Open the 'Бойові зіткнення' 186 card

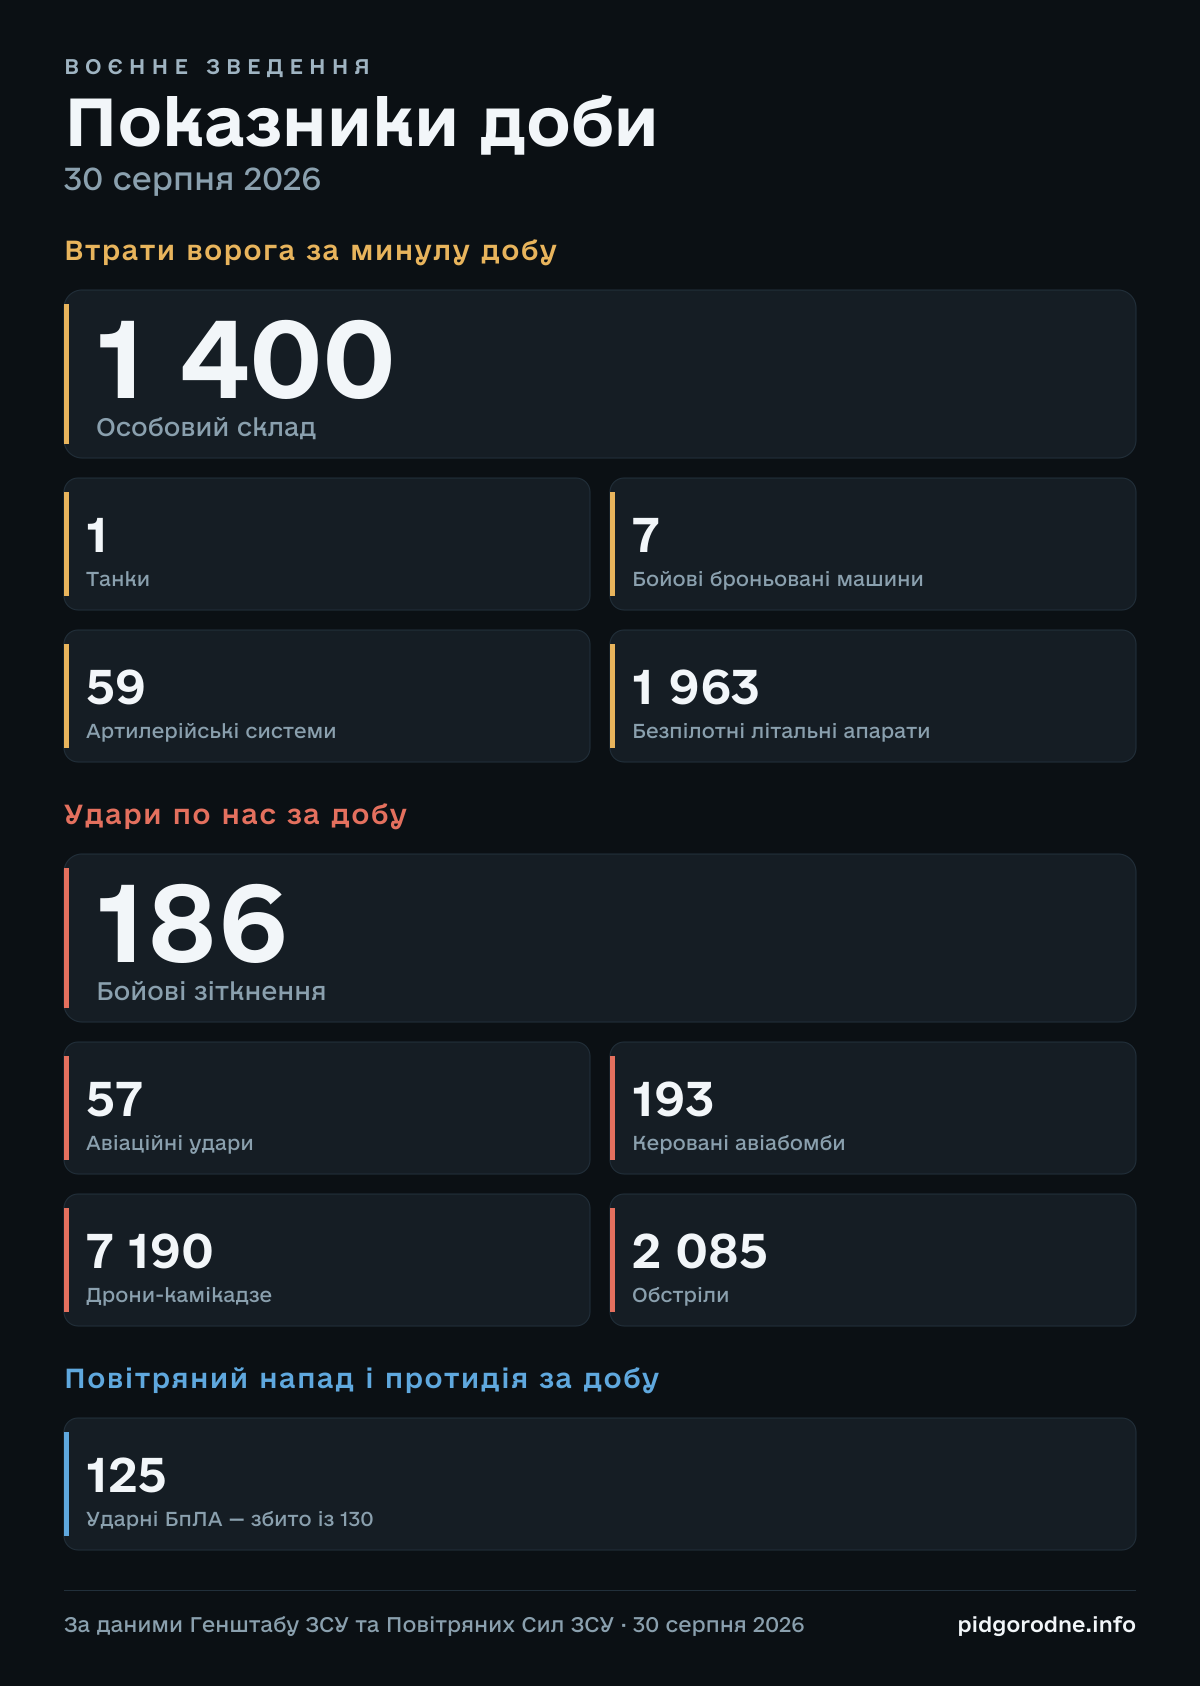coord(600,938)
